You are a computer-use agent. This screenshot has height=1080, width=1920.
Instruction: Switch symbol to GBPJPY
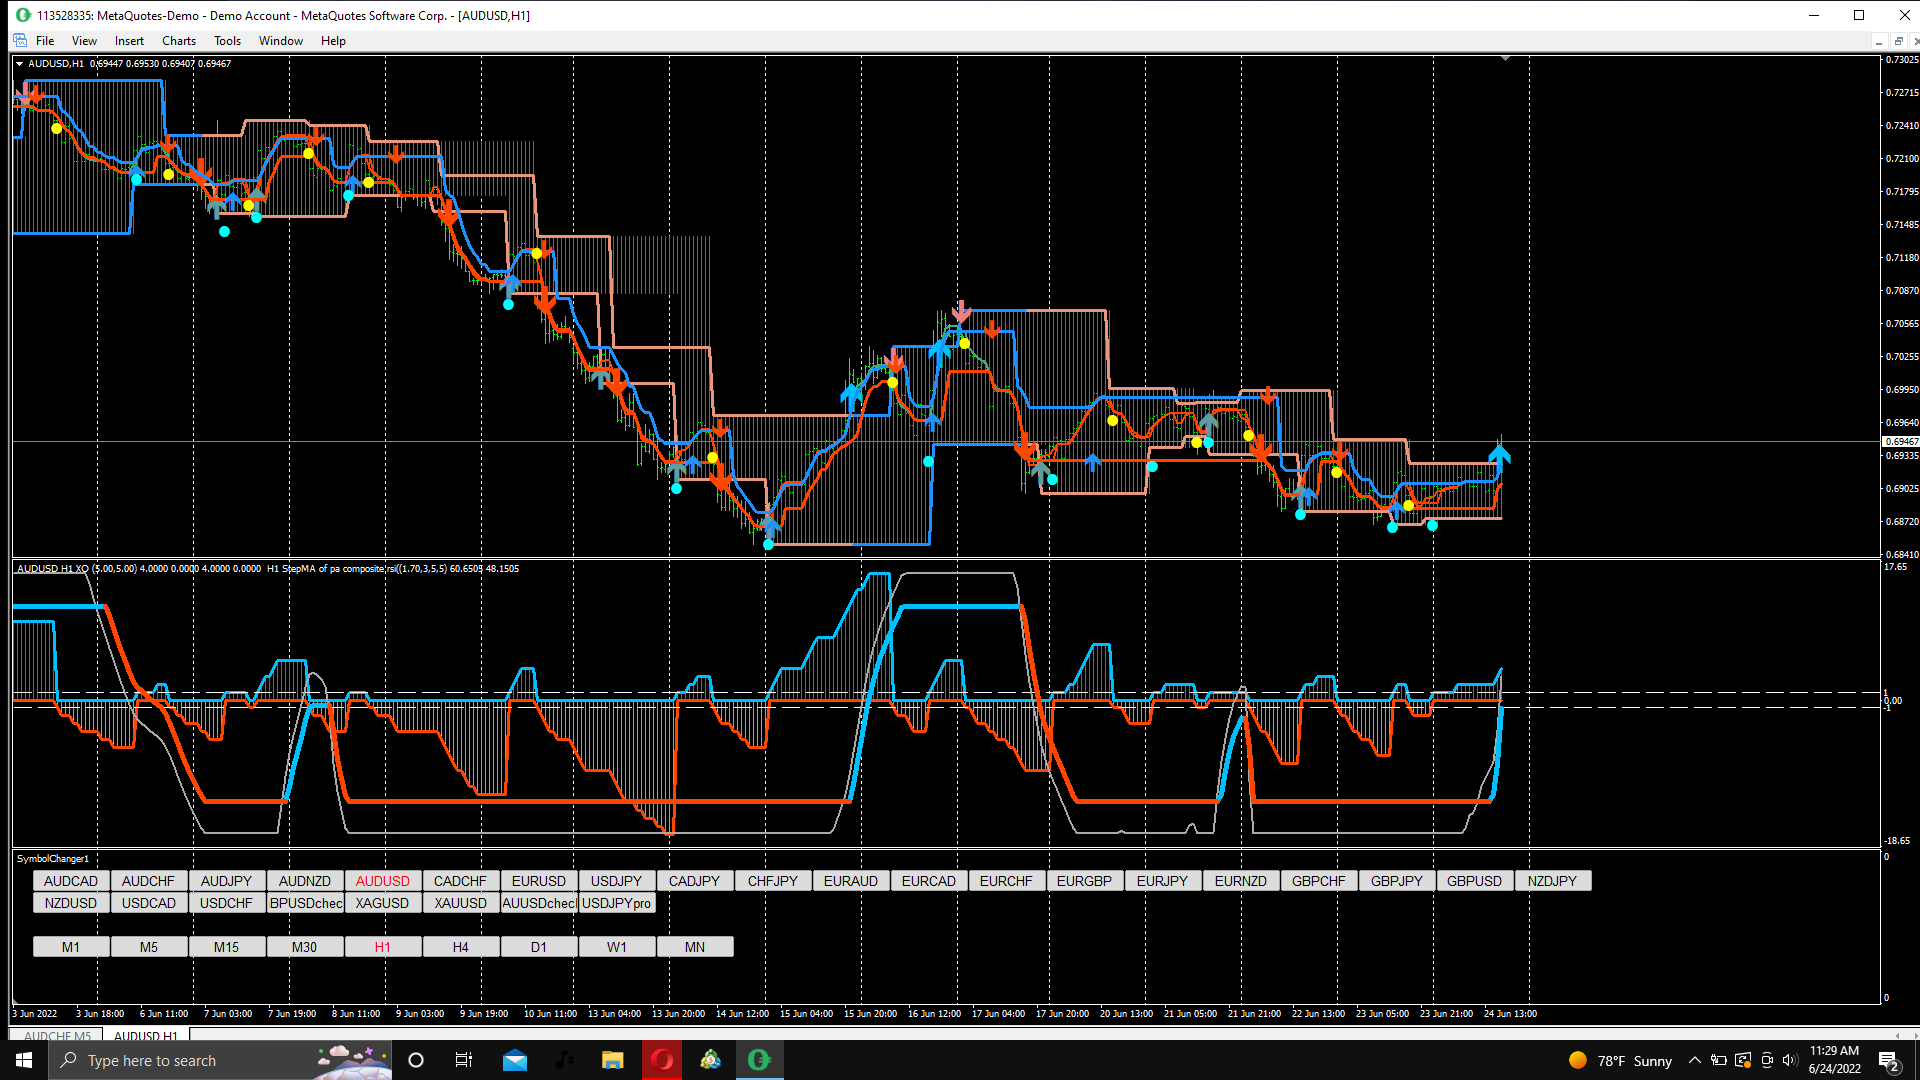pos(1396,881)
